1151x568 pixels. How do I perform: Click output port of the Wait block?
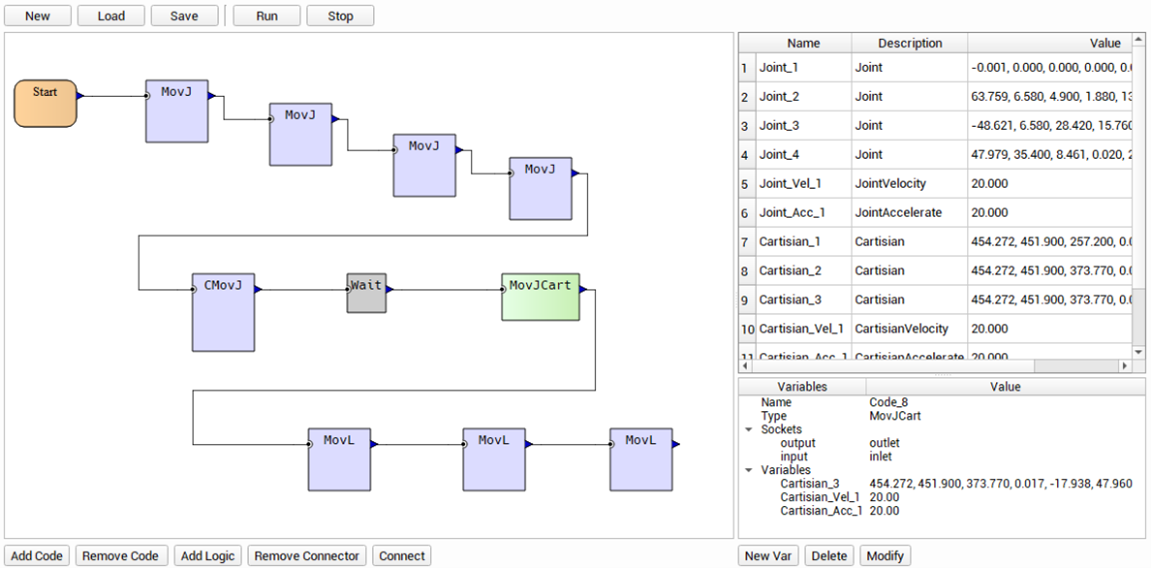[x=389, y=289]
